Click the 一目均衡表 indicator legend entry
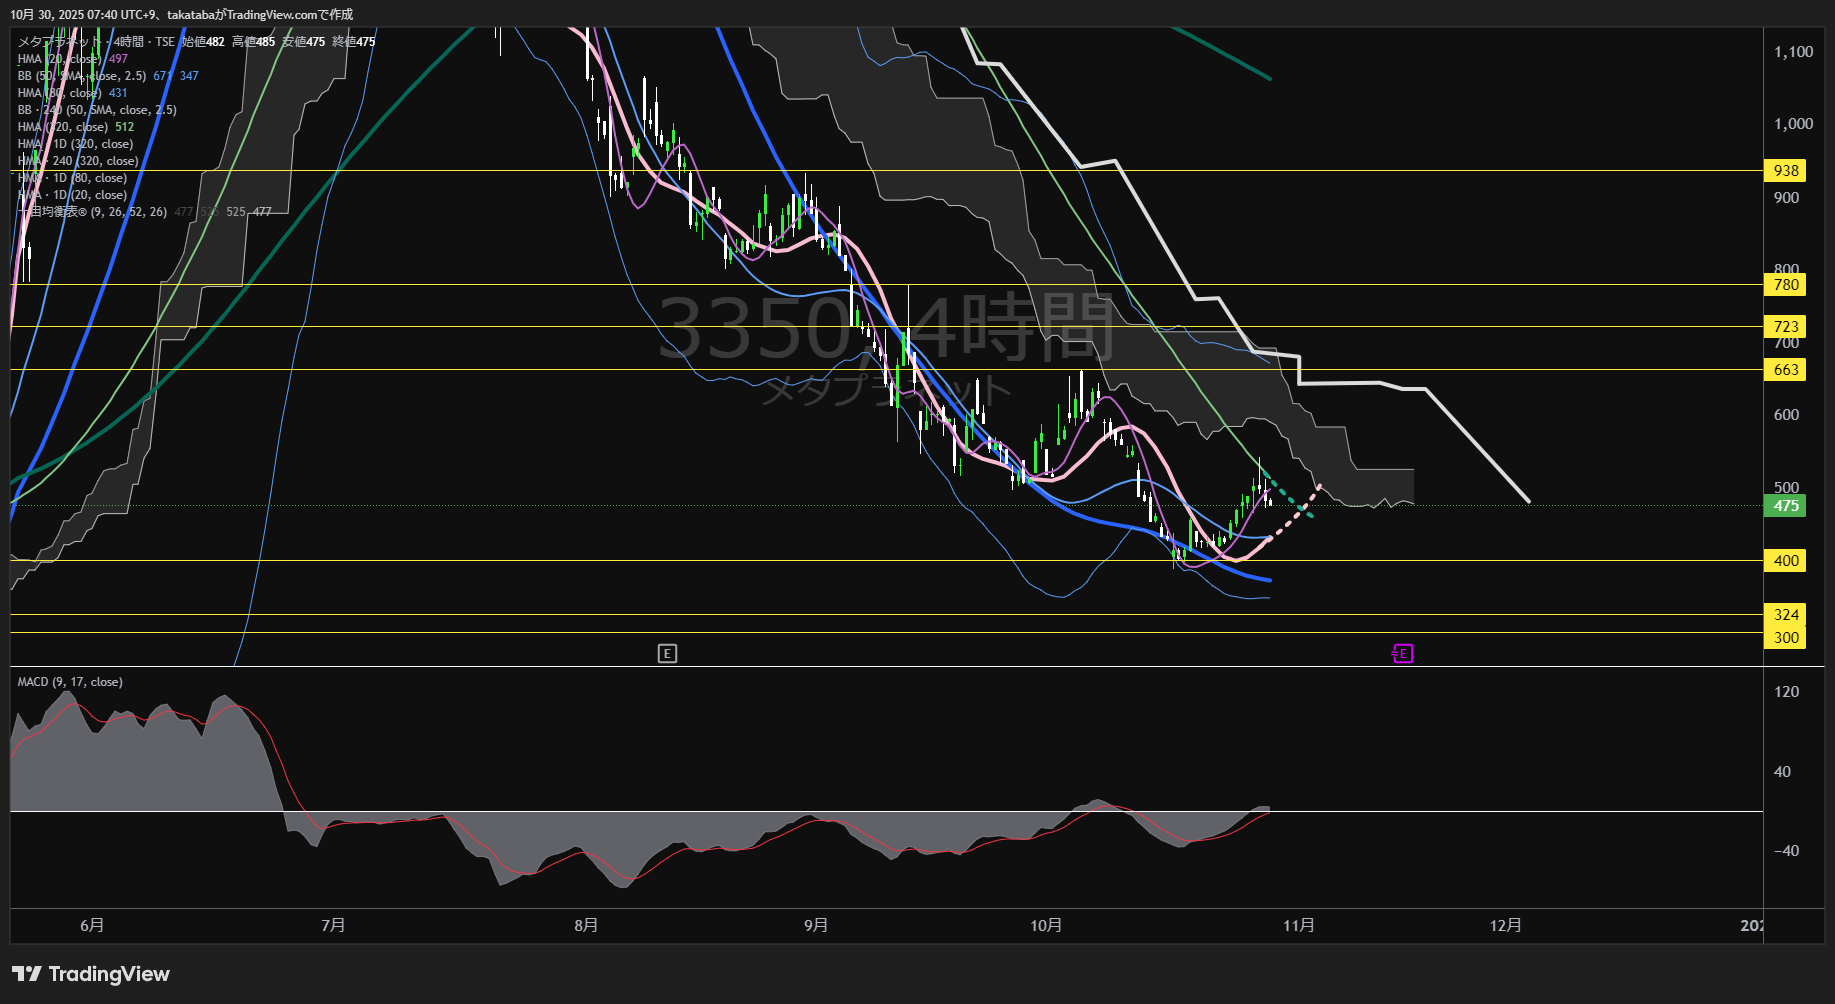This screenshot has width=1835, height=1004. tap(92, 212)
